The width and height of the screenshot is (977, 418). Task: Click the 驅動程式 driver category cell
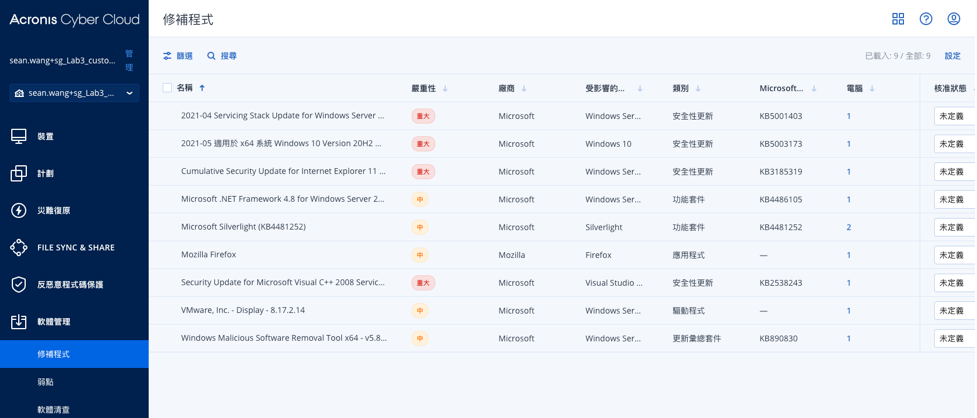click(689, 310)
